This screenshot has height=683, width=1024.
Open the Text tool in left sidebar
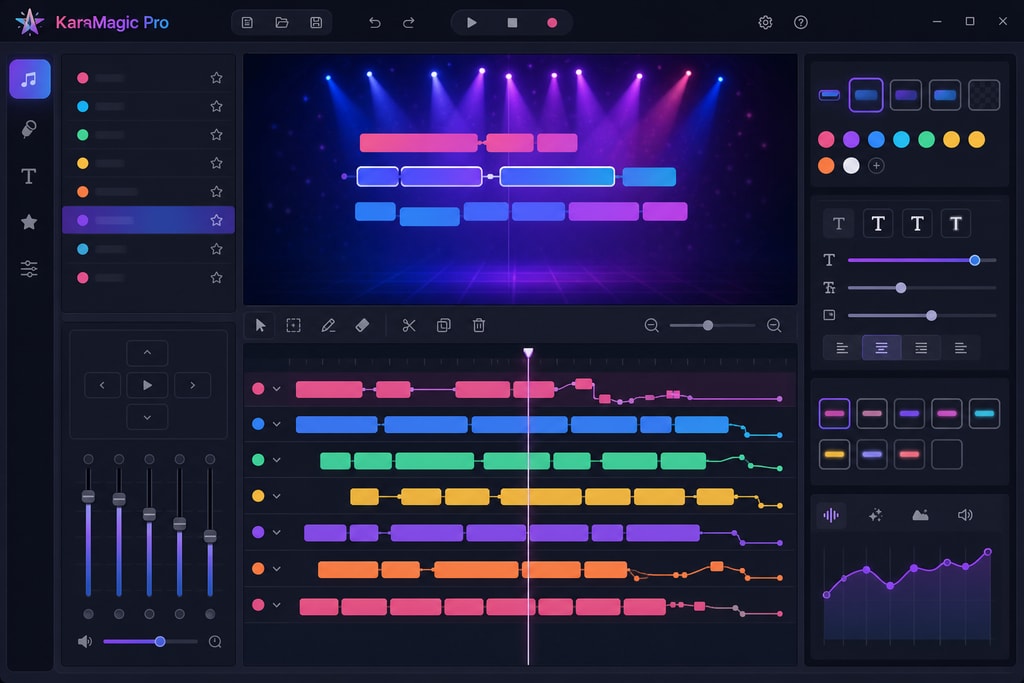[x=29, y=176]
